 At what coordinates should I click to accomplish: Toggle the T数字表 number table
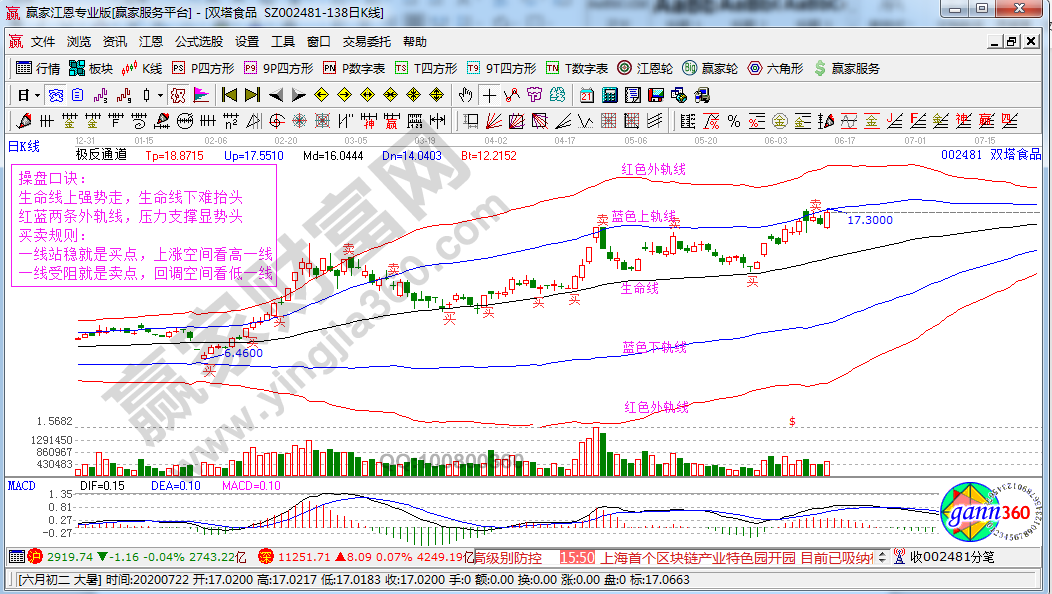[577, 69]
